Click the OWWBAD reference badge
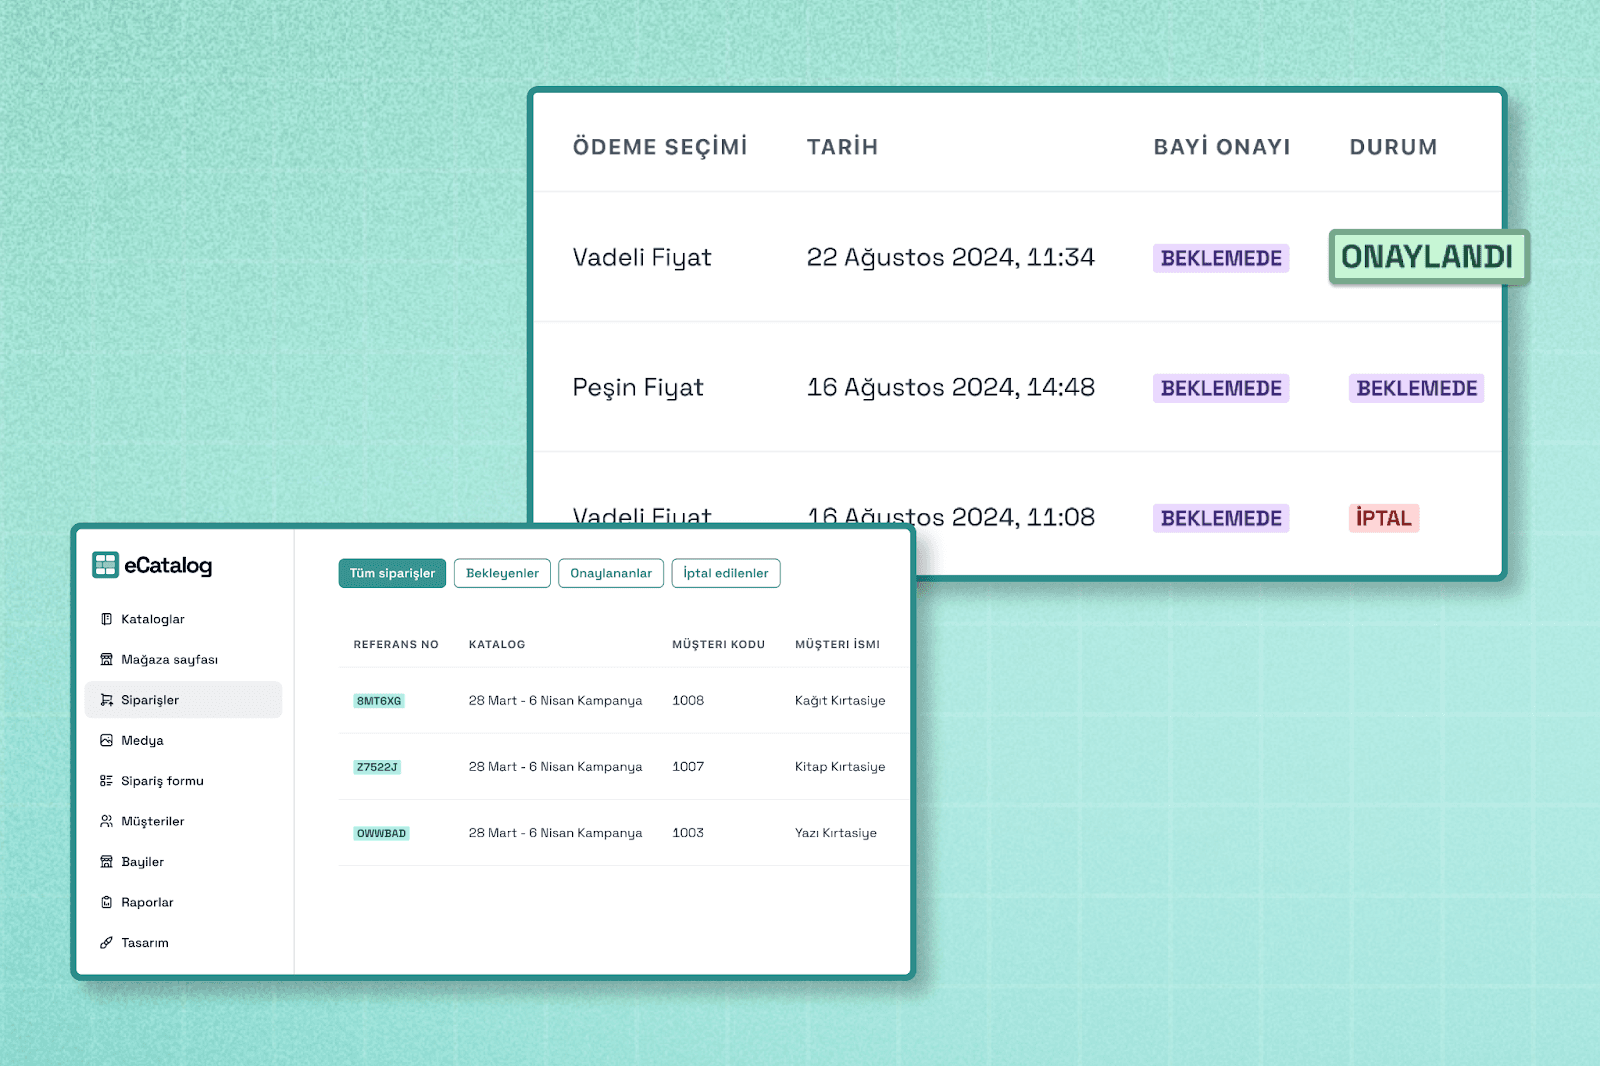This screenshot has height=1066, width=1600. pos(381,833)
